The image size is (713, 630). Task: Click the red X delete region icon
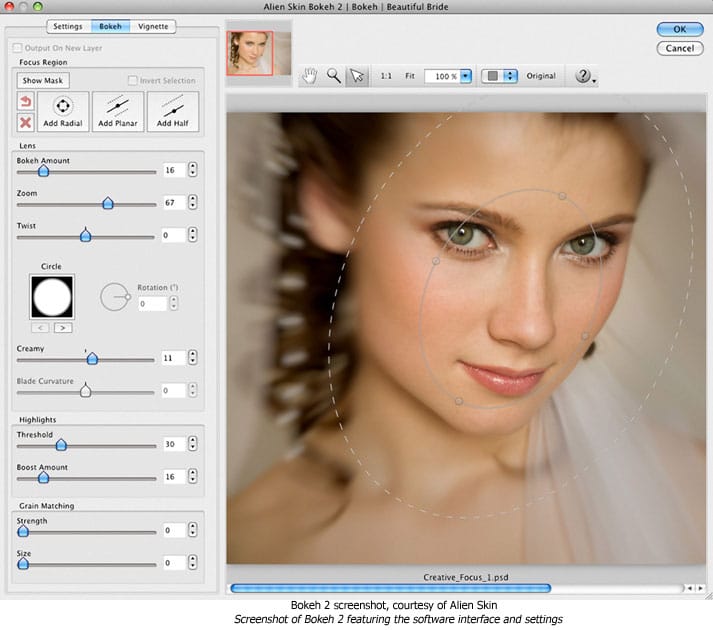tap(25, 122)
